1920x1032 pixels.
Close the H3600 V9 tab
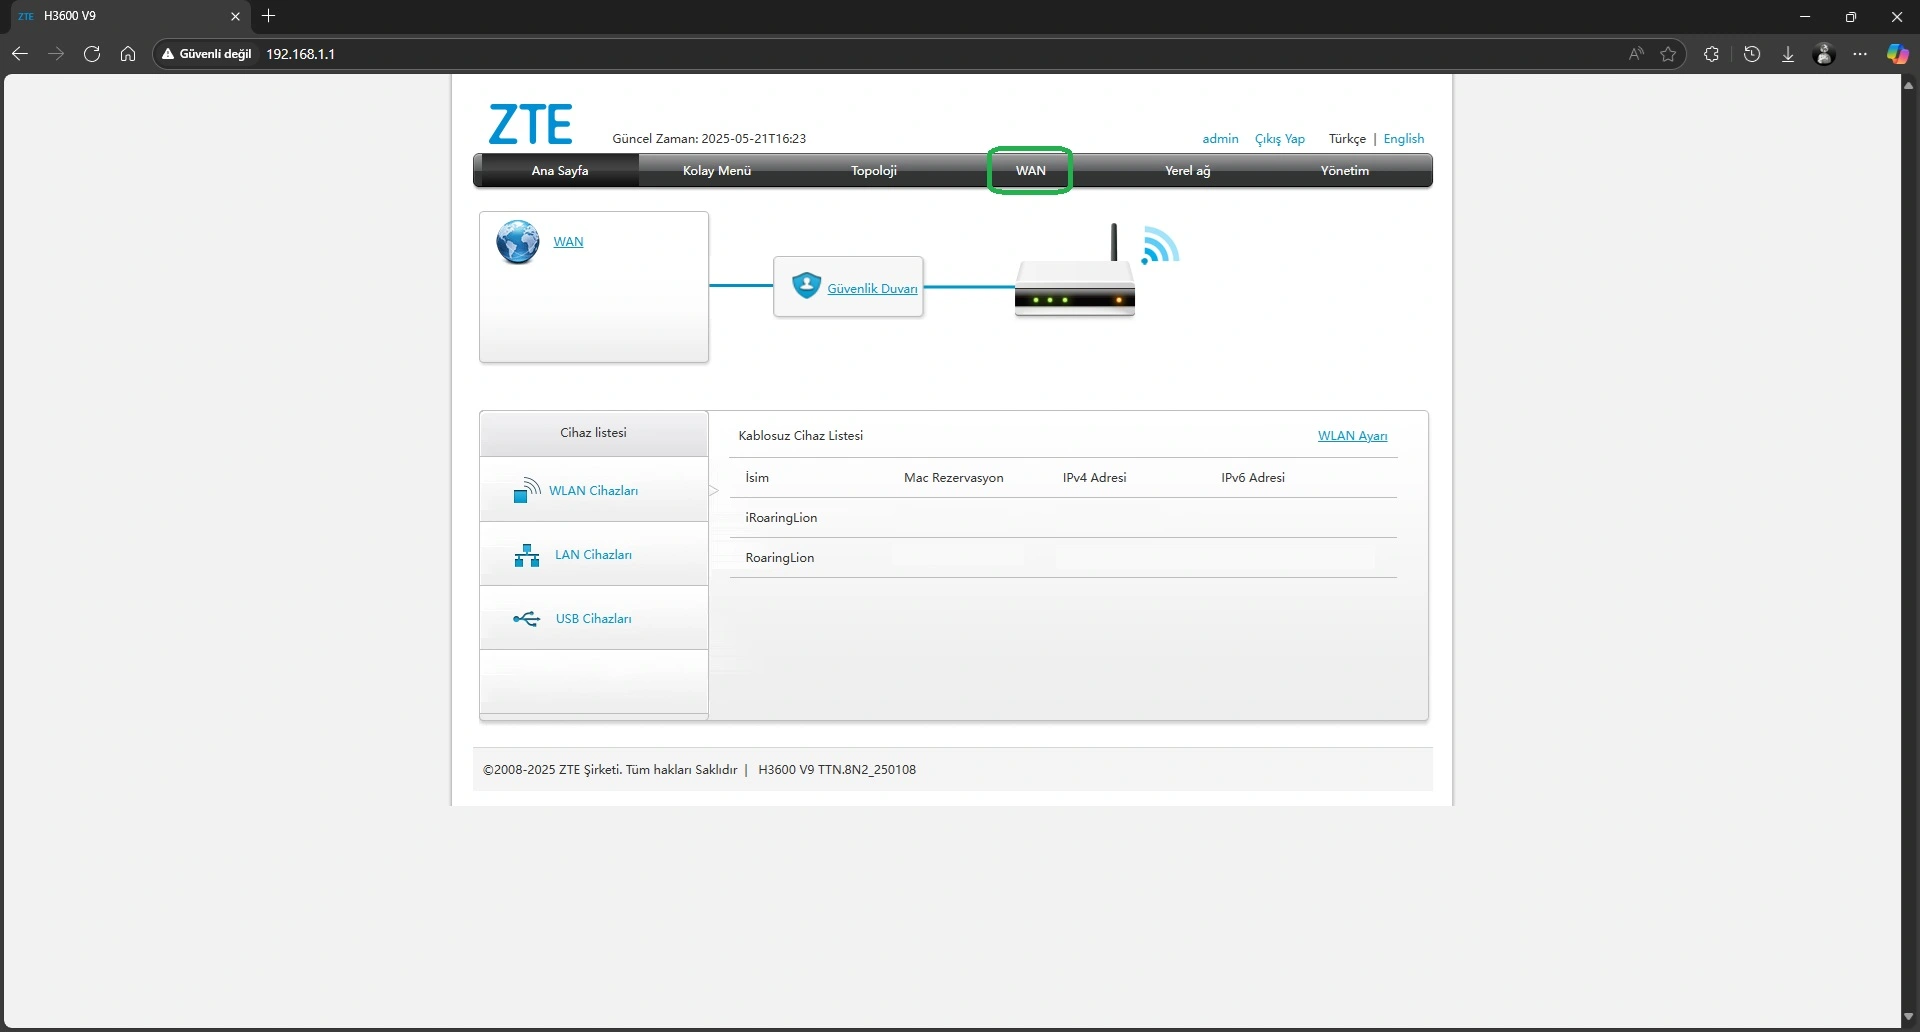(x=236, y=16)
